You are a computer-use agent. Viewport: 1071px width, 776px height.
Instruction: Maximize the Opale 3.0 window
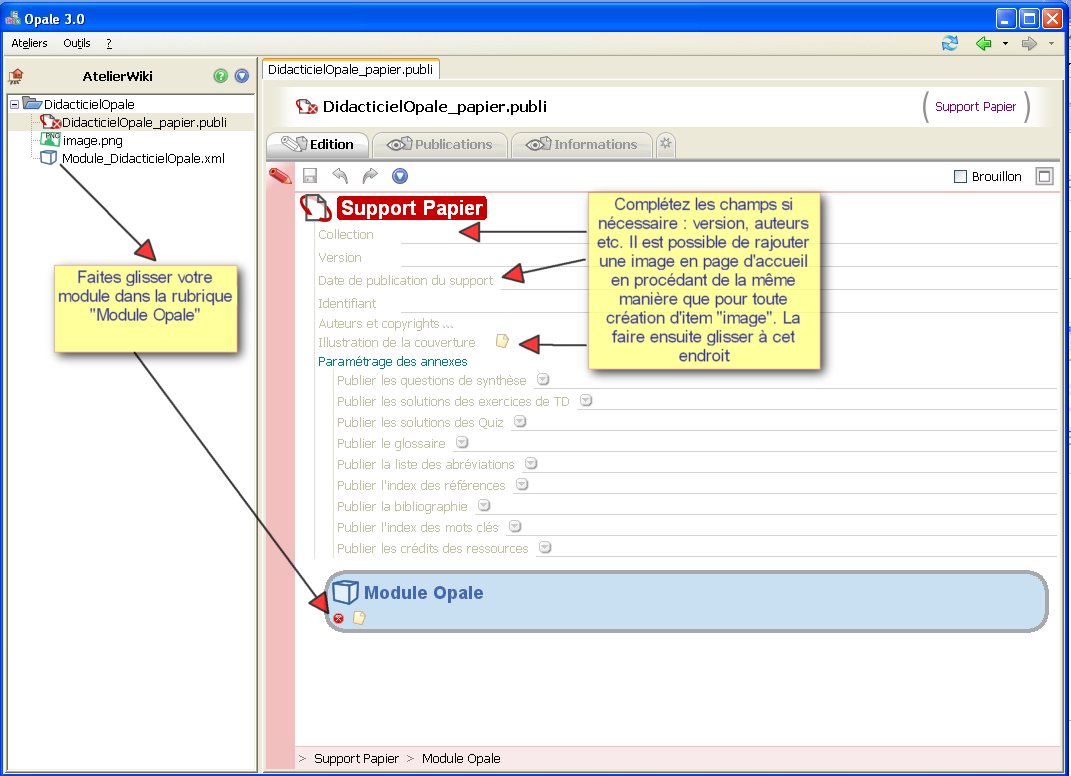click(x=1029, y=18)
